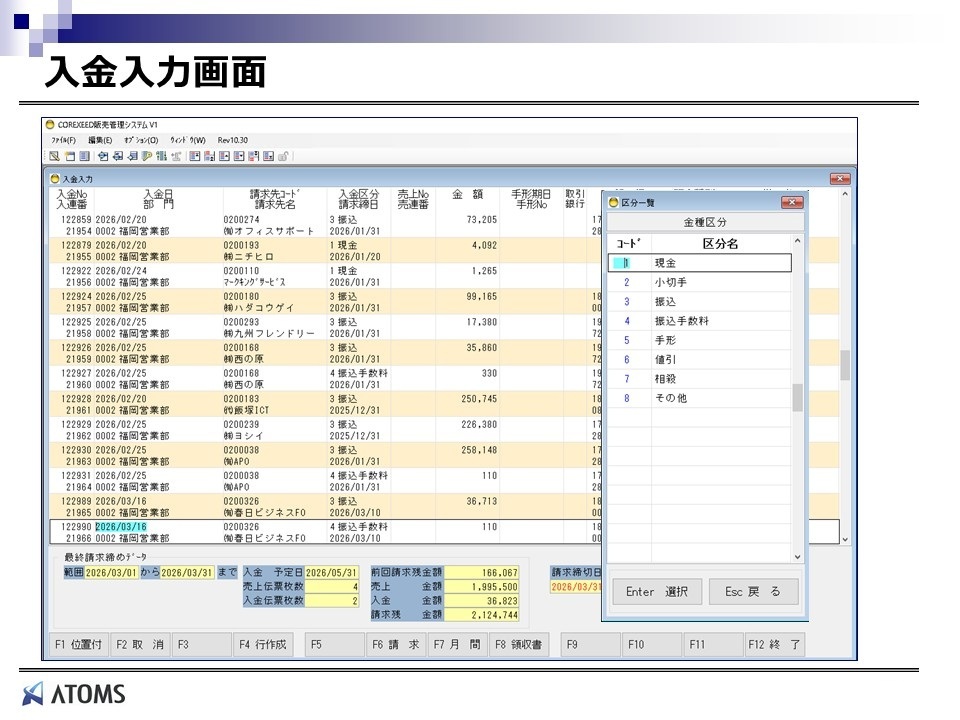Click the COREXEED app icon in title bar

49,124
